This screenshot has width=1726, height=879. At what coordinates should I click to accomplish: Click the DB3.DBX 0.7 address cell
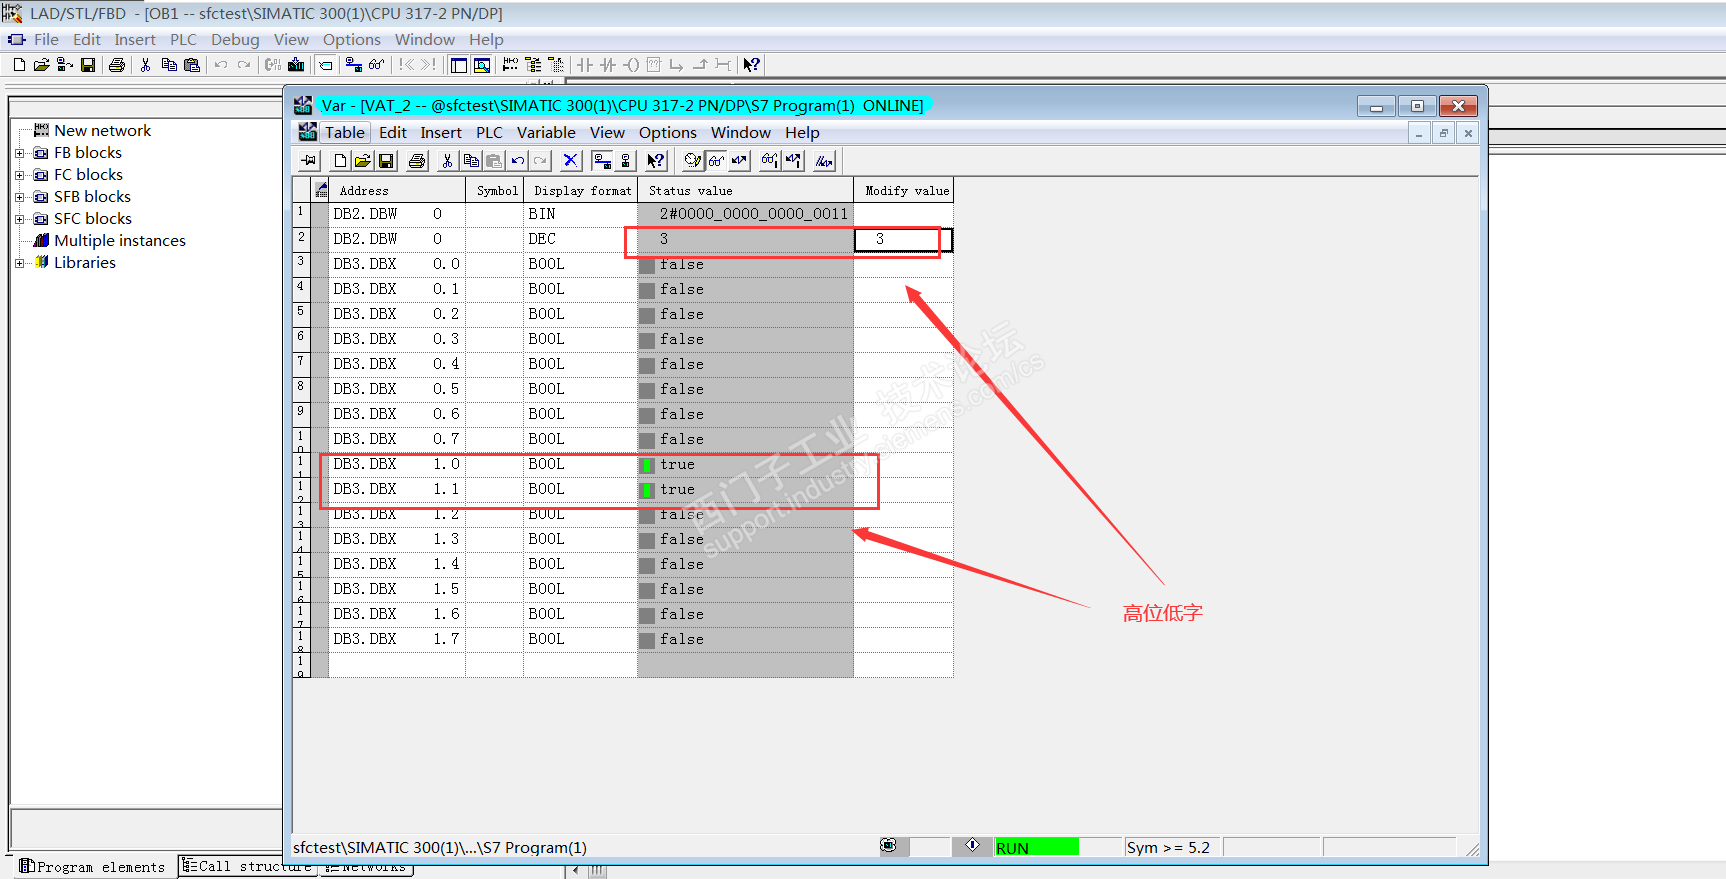397,440
